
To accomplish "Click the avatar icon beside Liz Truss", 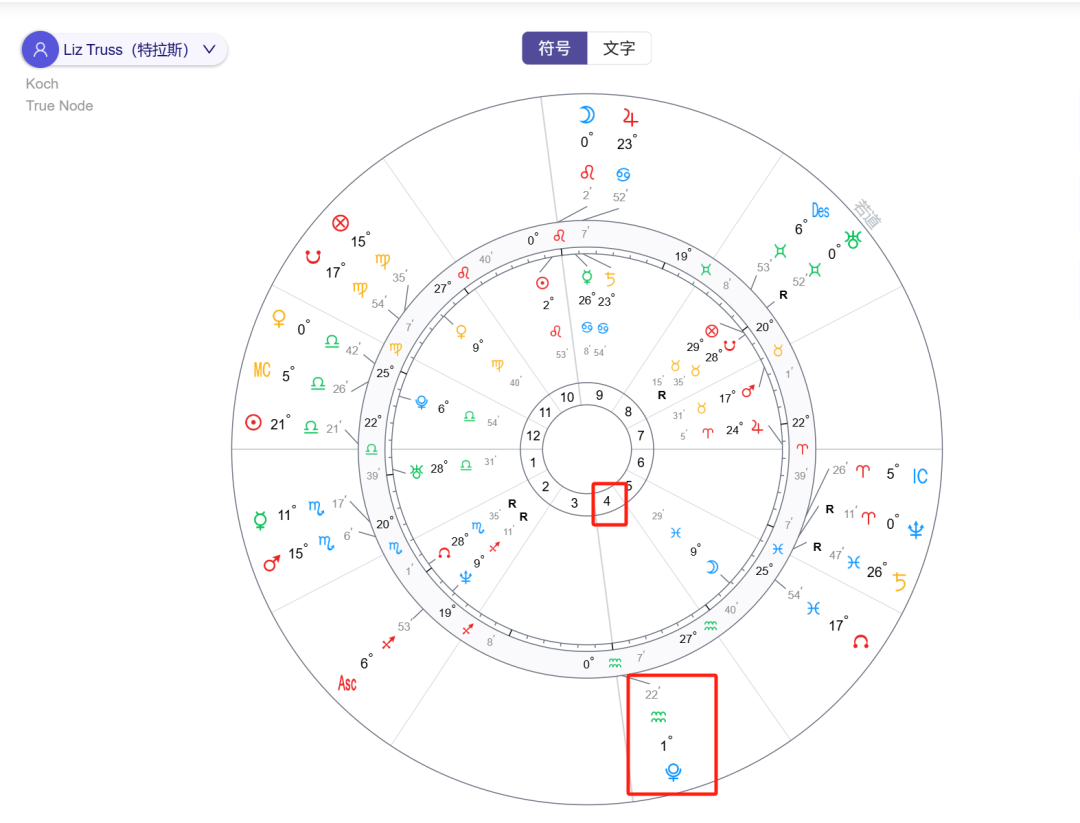I will coord(40,48).
